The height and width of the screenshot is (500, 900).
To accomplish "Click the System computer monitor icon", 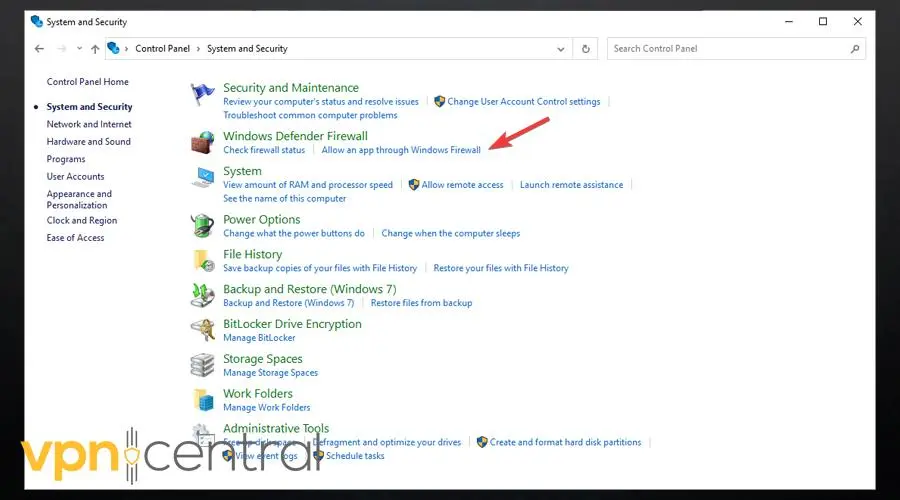I will point(203,177).
